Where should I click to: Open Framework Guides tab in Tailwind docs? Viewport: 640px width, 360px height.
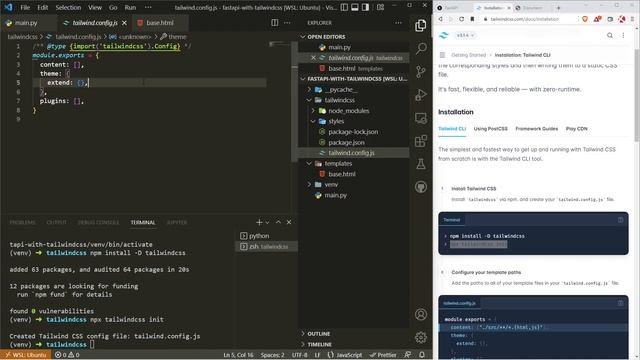click(536, 129)
